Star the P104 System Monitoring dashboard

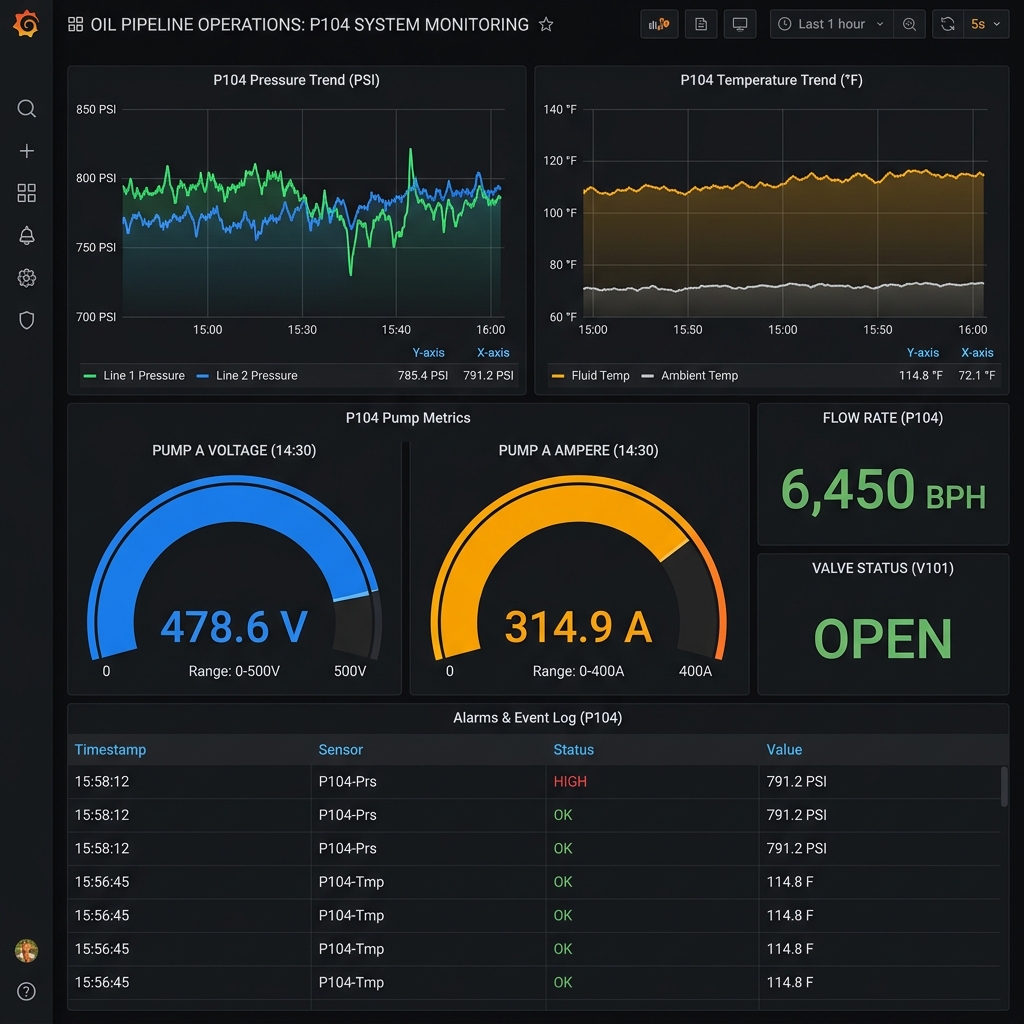(x=546, y=24)
